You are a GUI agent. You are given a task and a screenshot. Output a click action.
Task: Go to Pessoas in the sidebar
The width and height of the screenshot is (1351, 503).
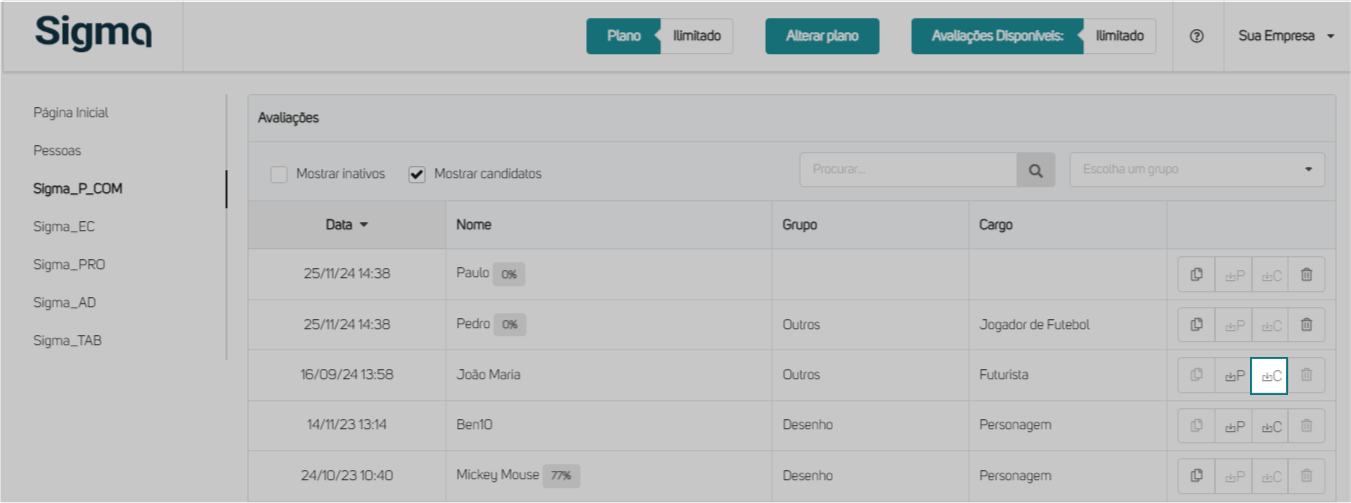[57, 151]
